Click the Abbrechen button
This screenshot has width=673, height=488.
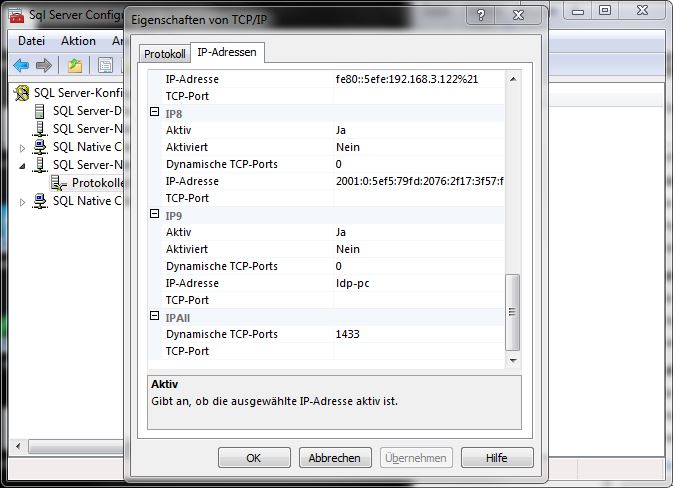tap(334, 458)
